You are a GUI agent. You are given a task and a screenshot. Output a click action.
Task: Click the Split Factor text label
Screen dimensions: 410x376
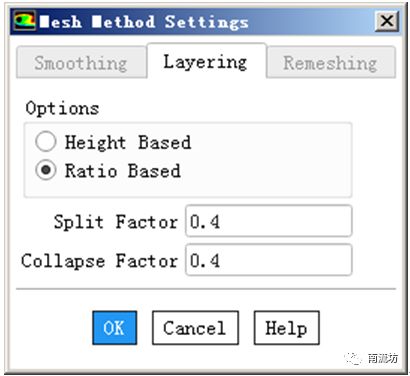[x=116, y=222]
